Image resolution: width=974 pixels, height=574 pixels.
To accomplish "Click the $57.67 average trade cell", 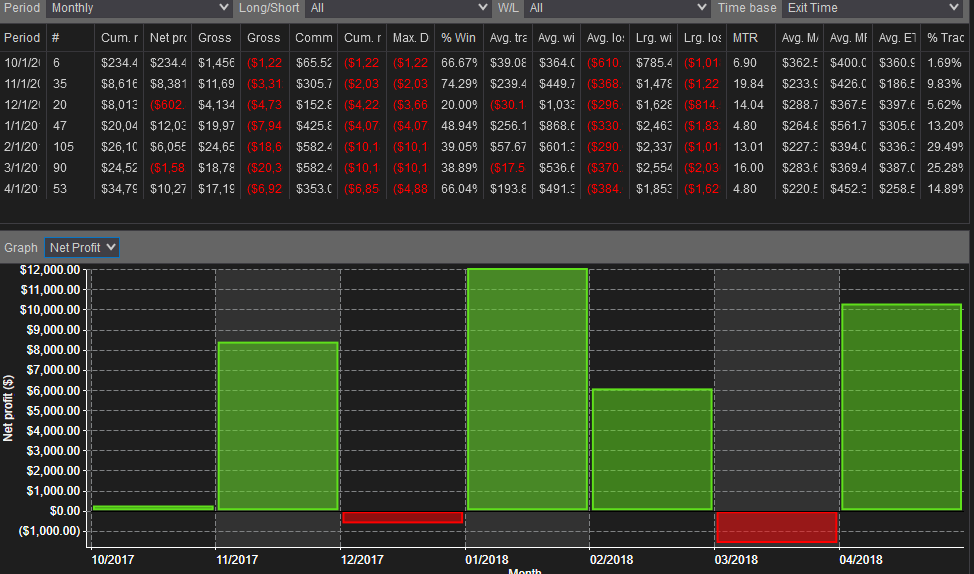I will point(507,147).
